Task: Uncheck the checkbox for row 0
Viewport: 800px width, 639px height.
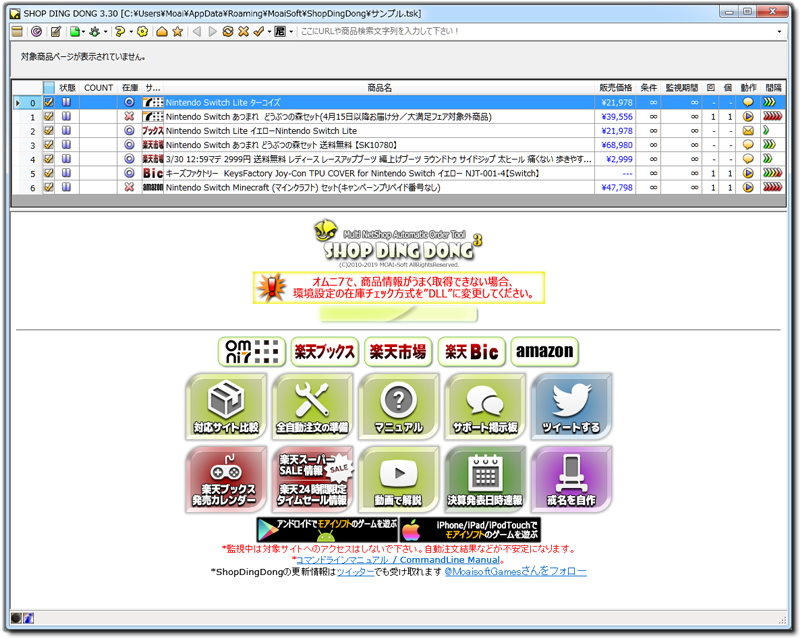Action: (48, 102)
